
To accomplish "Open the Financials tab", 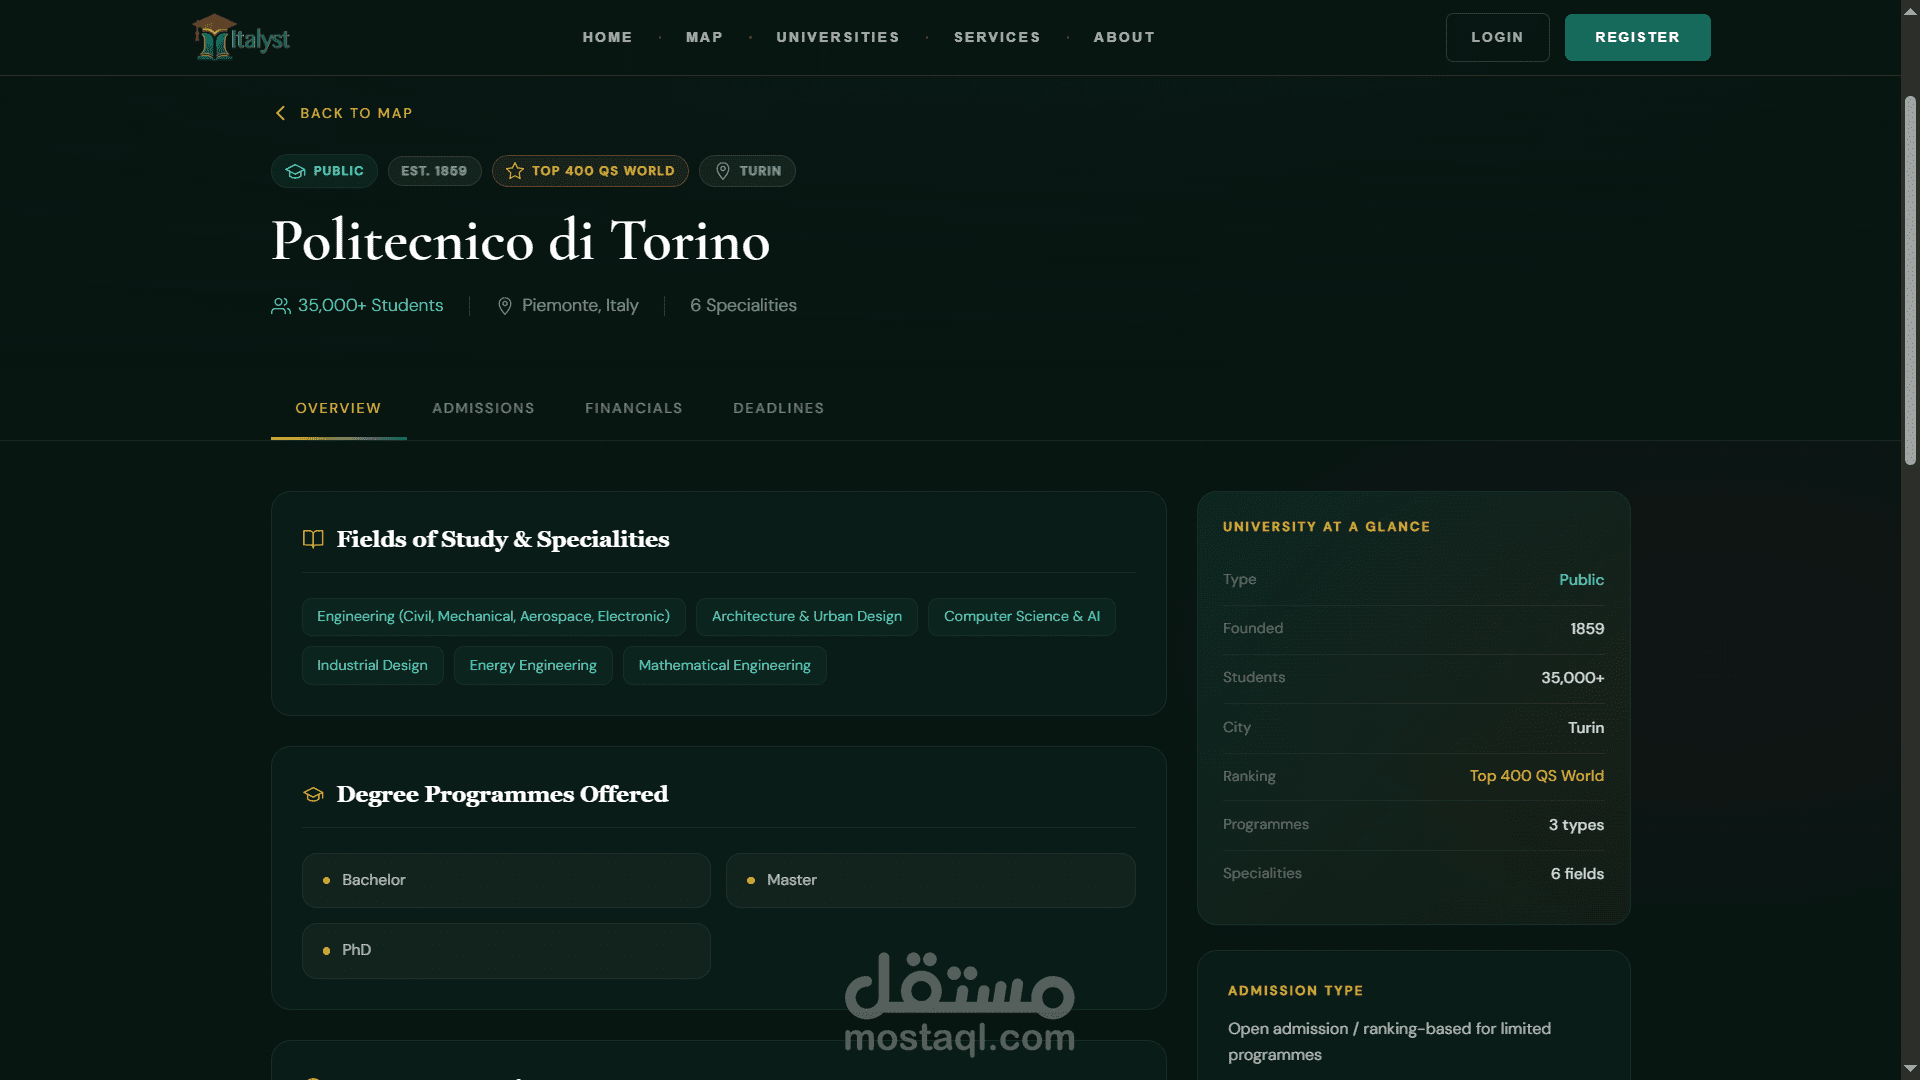I will click(x=633, y=408).
